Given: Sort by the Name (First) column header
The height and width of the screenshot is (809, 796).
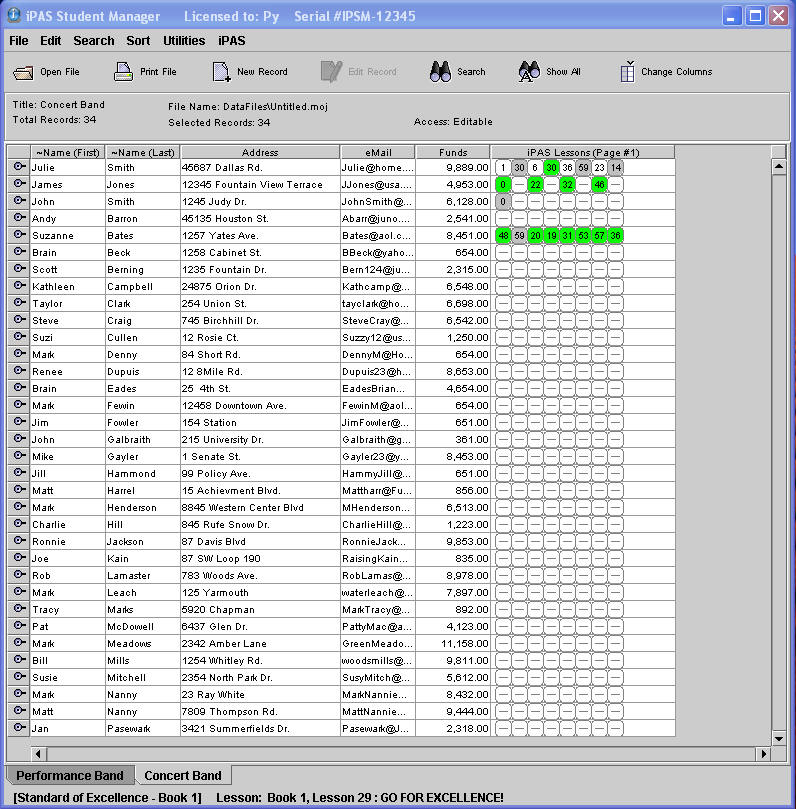Looking at the screenshot, I should coord(68,152).
